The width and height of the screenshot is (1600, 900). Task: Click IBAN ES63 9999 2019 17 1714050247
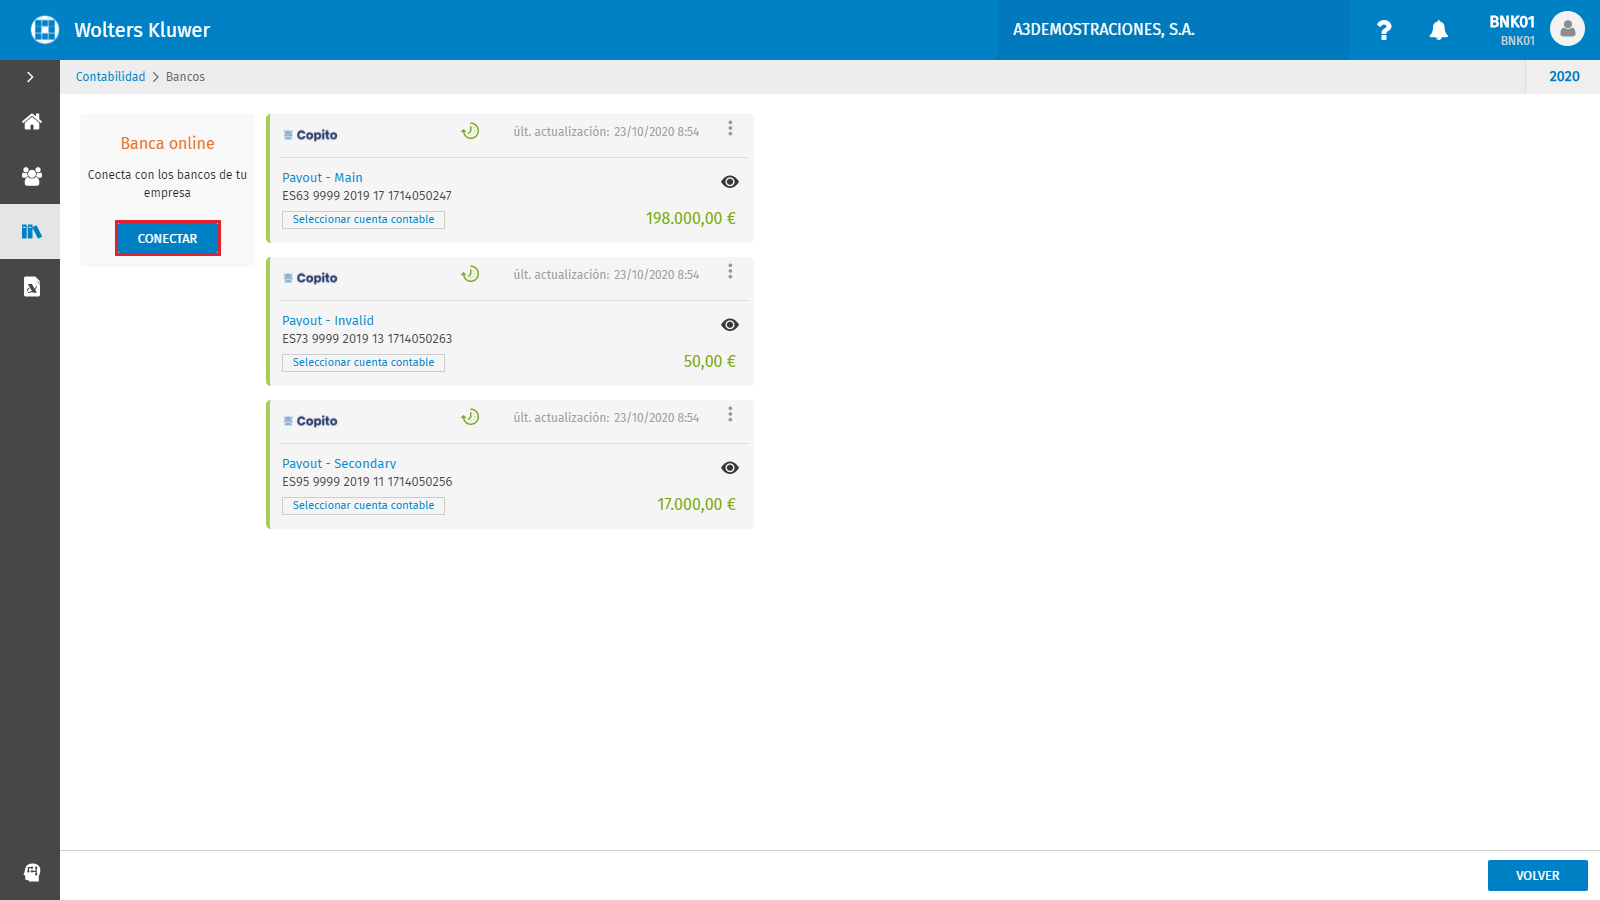(x=367, y=196)
